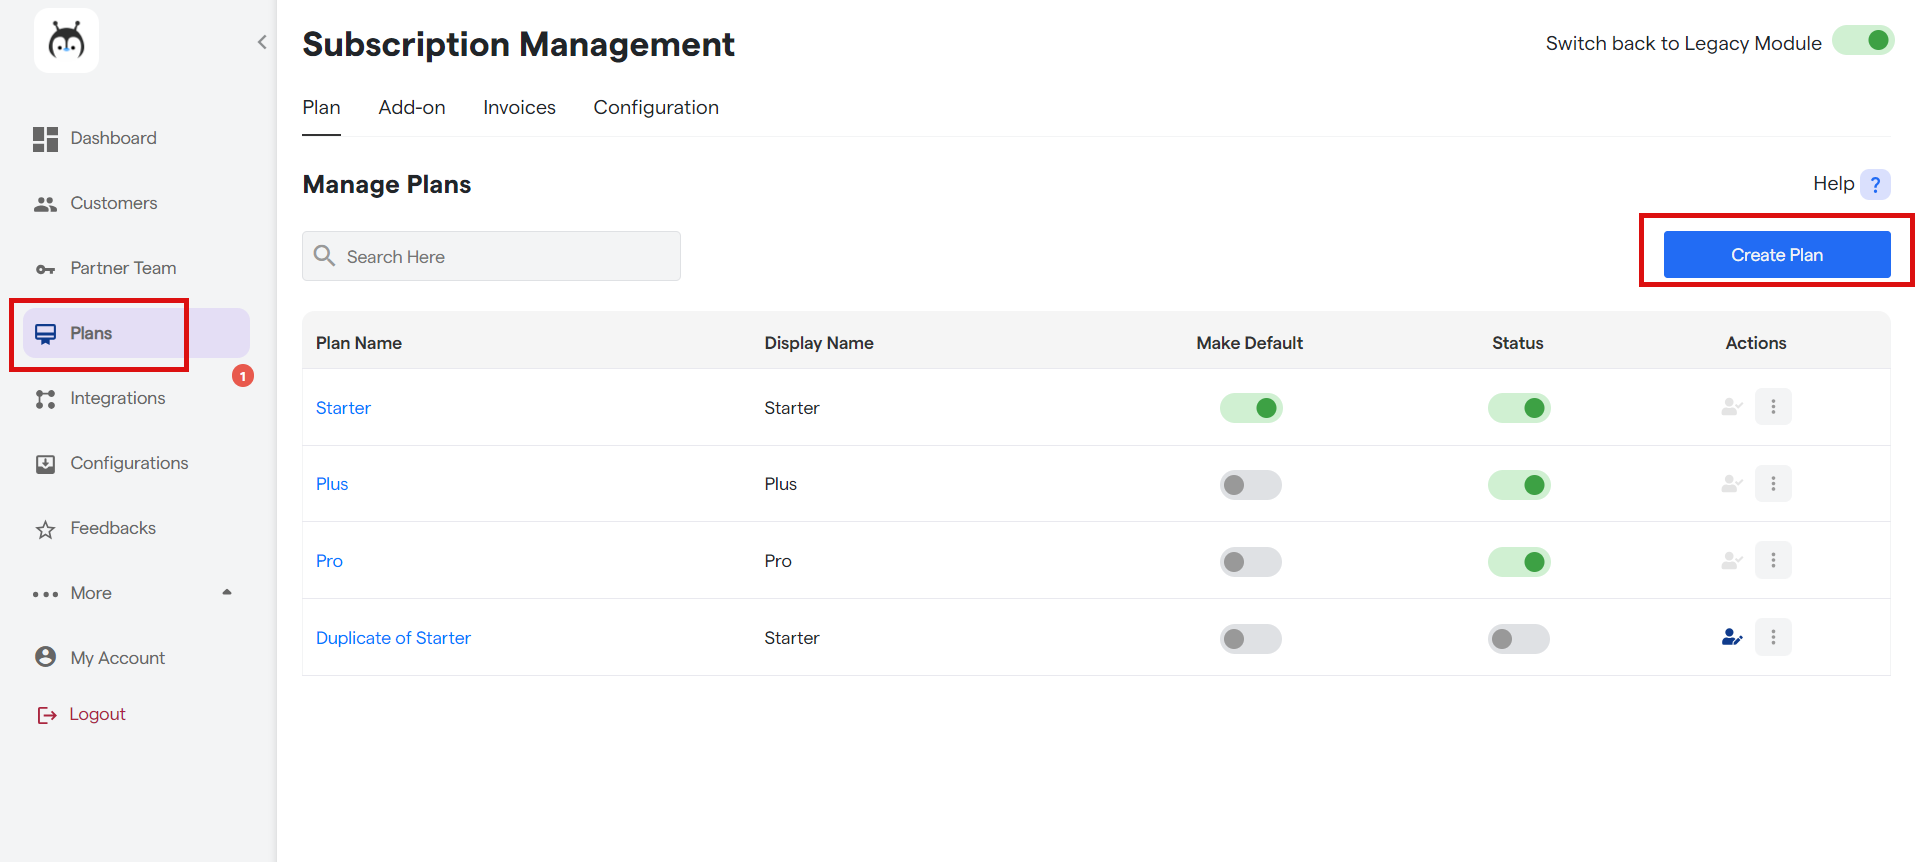
Task: Open the Dashboard page from sidebar
Action: [112, 138]
